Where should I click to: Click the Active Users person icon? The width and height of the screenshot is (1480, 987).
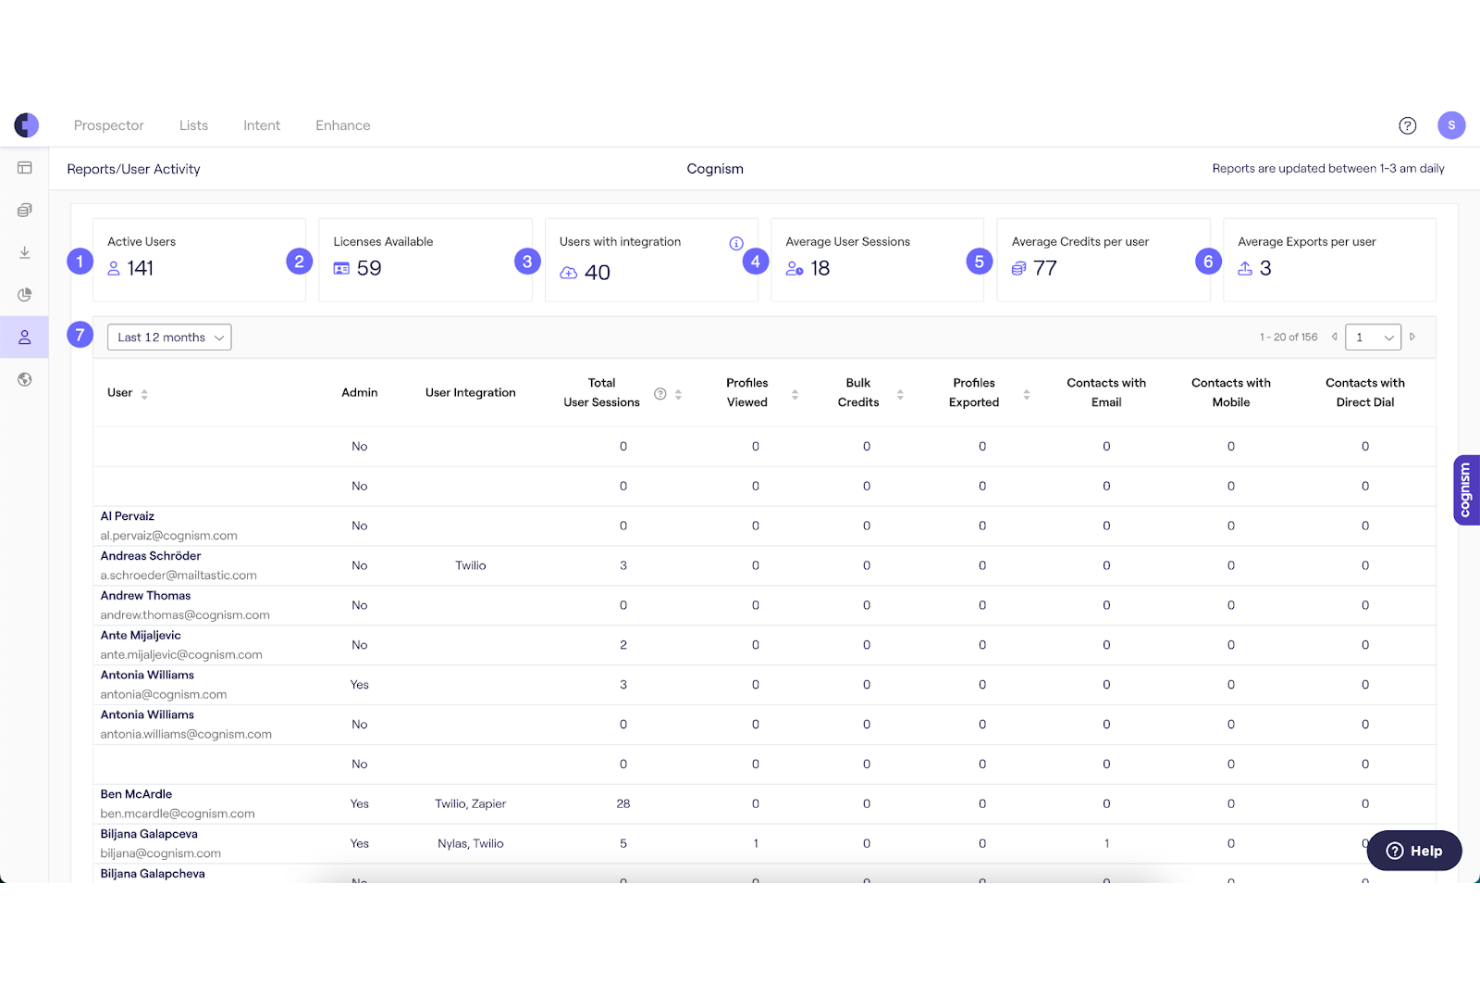(114, 268)
